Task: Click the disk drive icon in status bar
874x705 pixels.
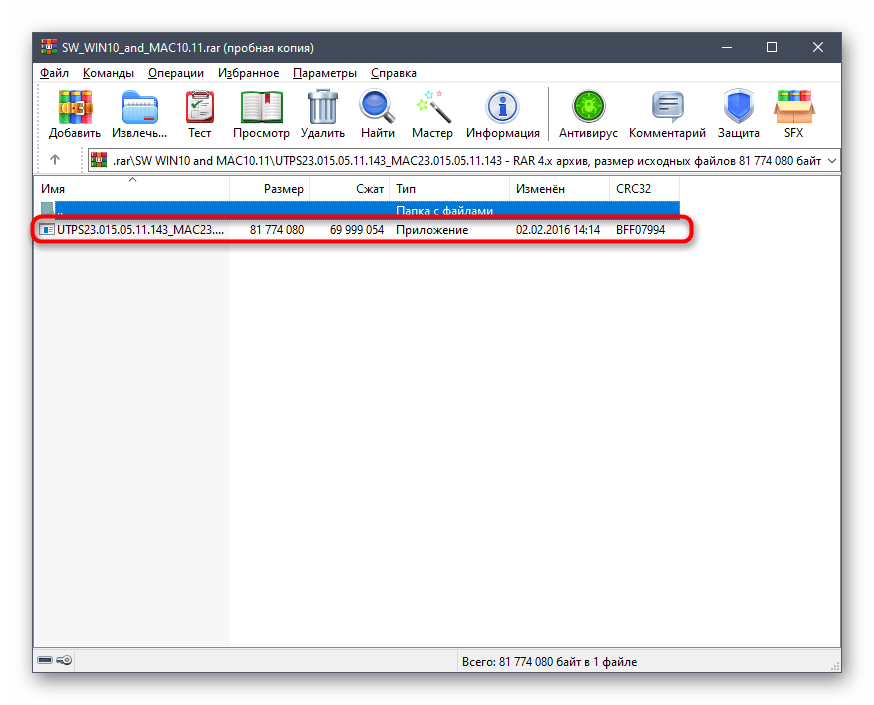Action: pyautogui.click(x=45, y=660)
